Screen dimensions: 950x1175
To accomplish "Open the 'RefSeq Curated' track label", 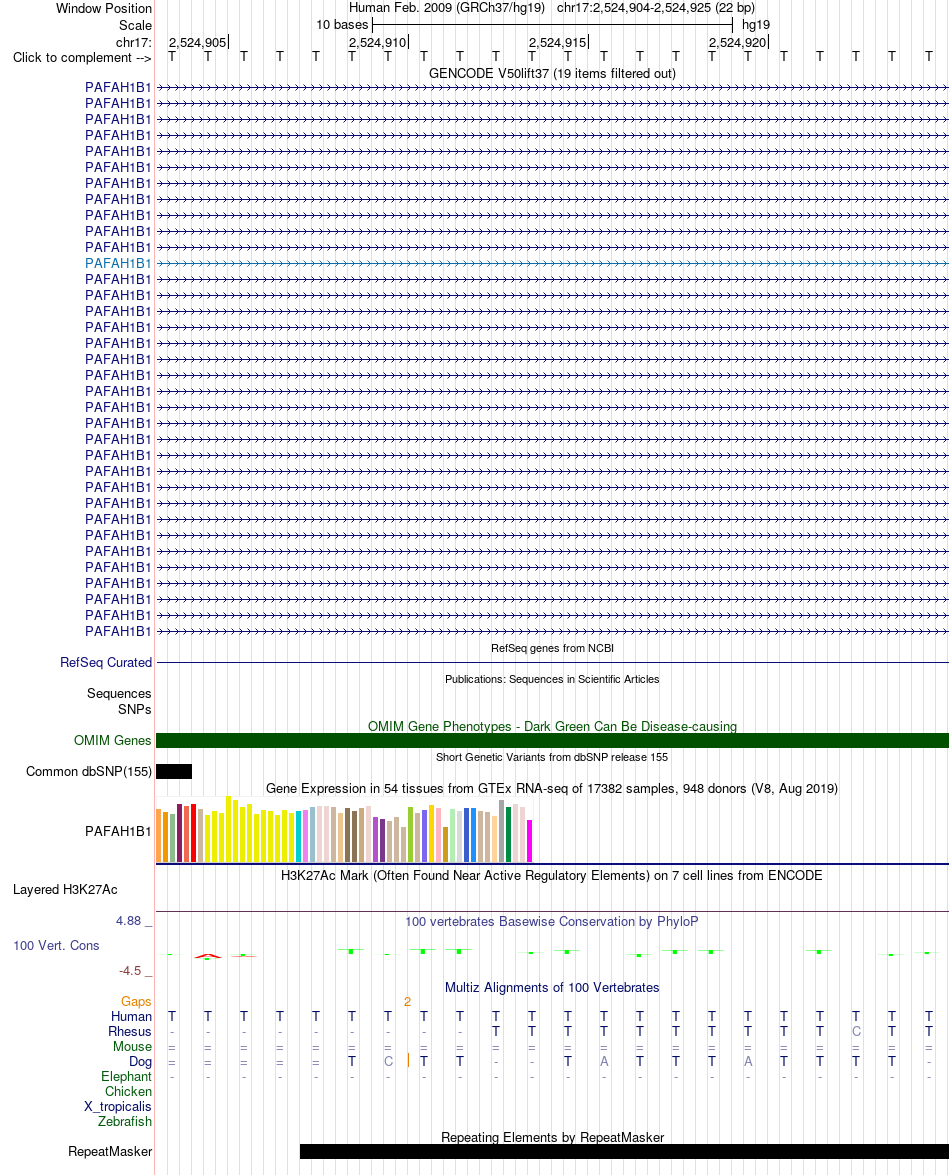I will (x=106, y=662).
